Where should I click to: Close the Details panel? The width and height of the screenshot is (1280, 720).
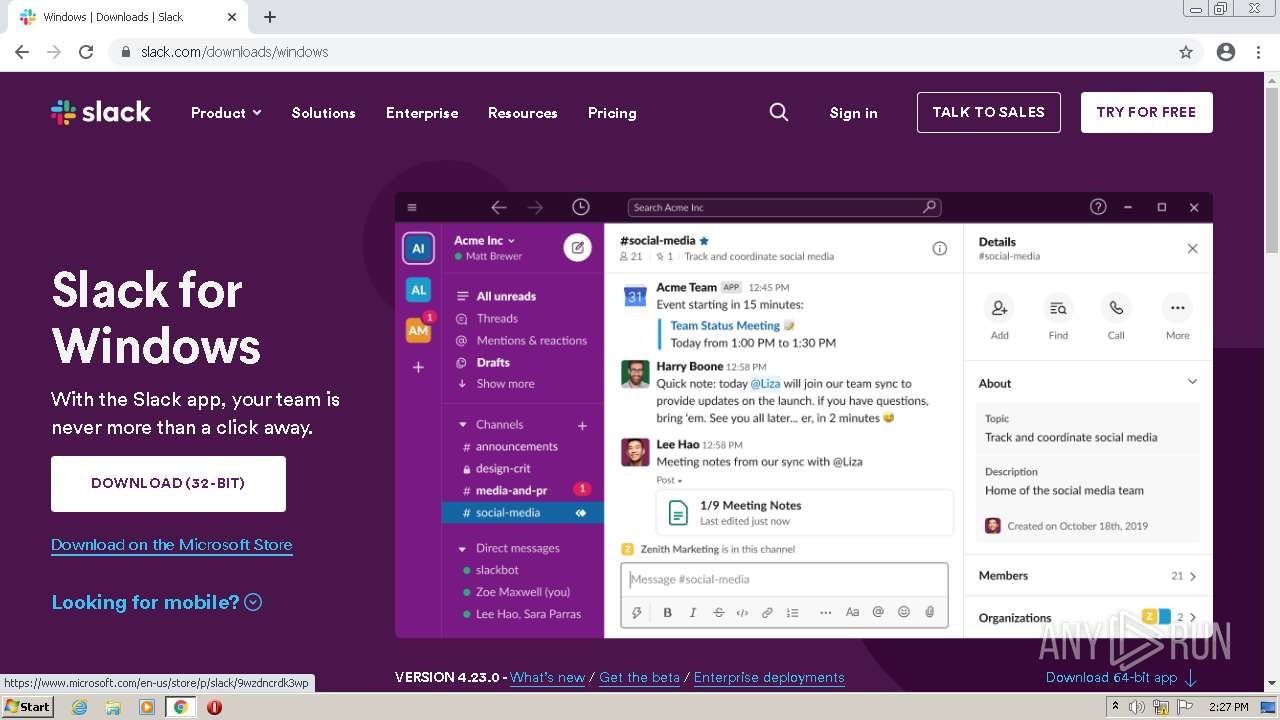pyautogui.click(x=1192, y=248)
